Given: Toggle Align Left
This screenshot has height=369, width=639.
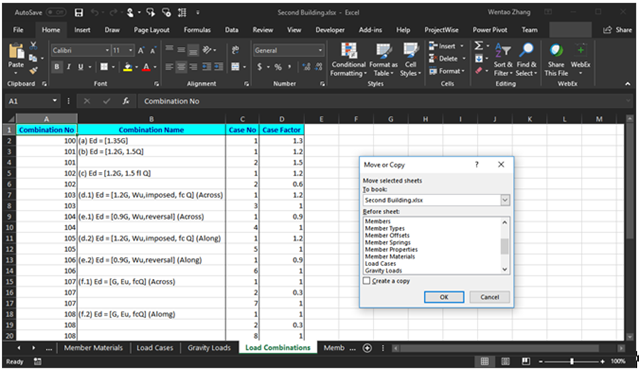Looking at the screenshot, I should 169,67.
